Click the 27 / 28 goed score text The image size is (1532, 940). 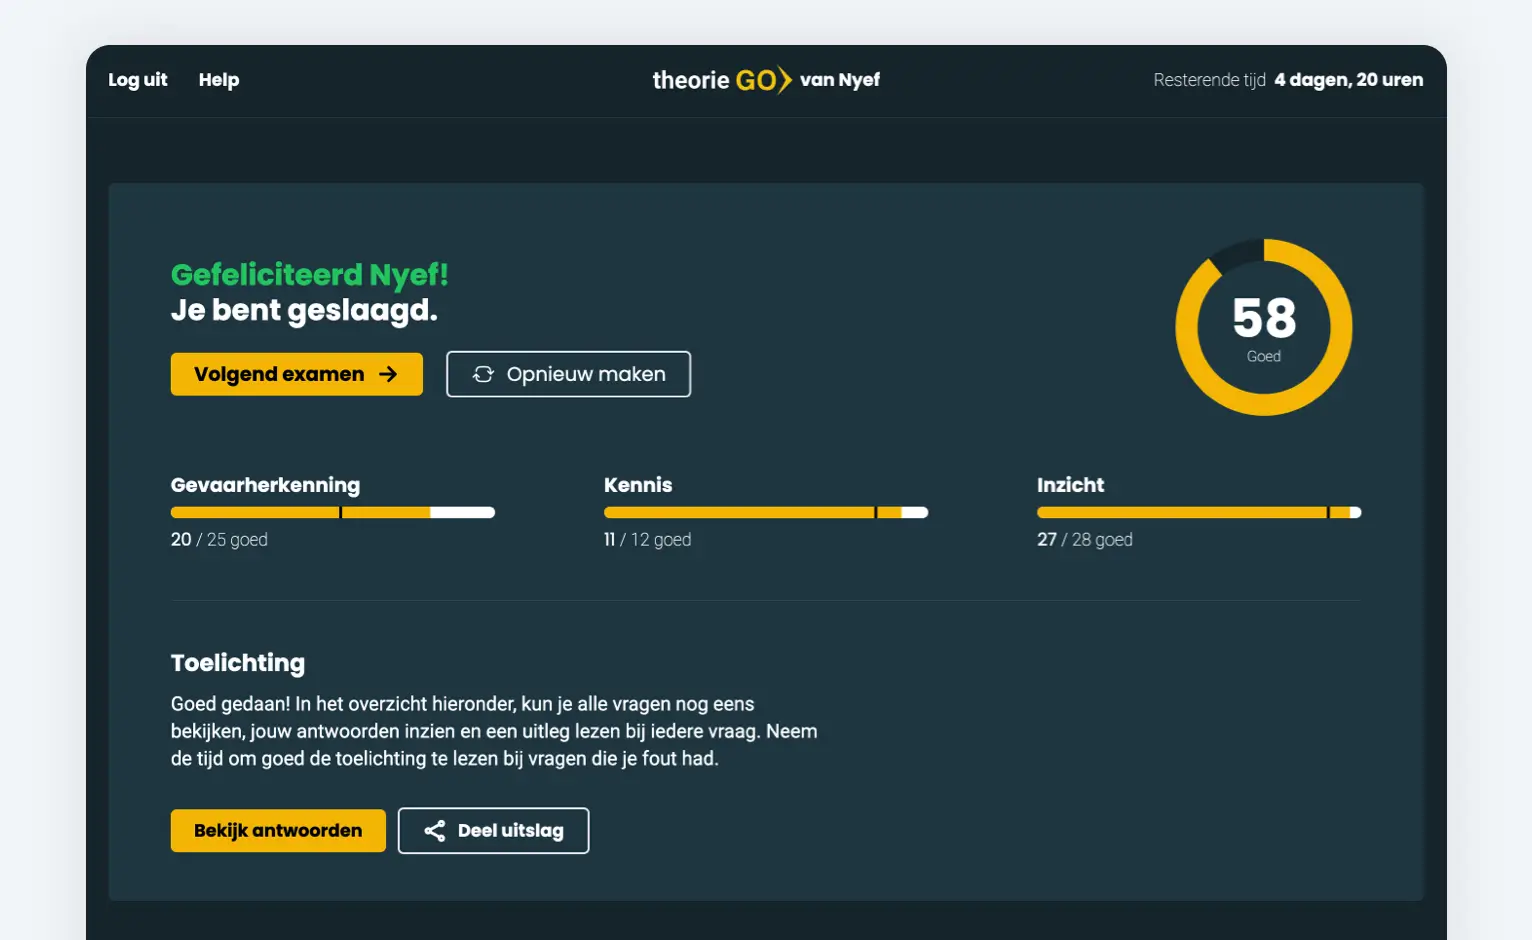tap(1084, 540)
